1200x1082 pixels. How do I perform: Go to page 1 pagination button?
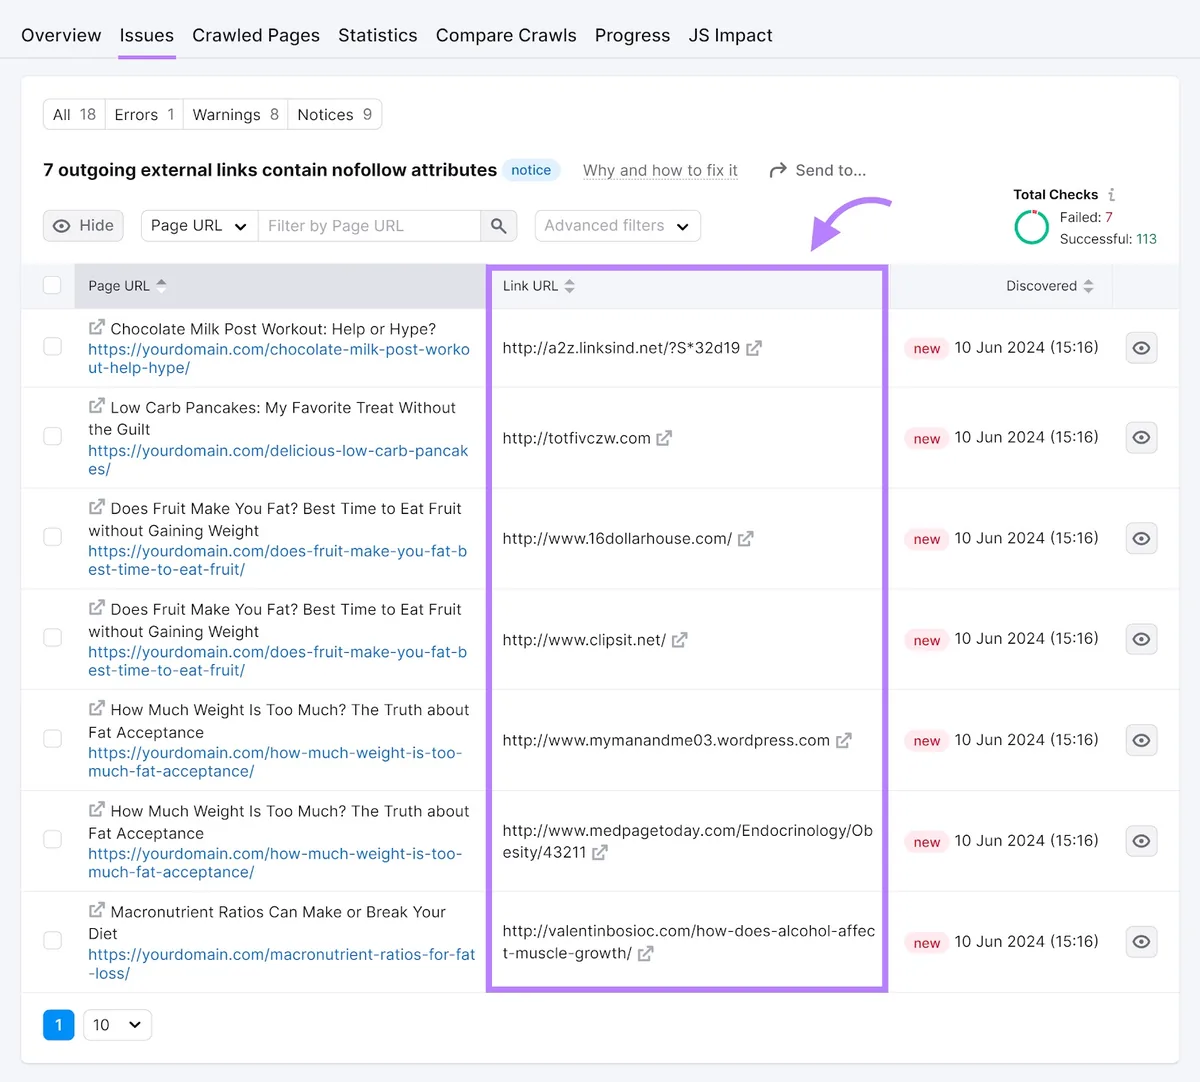tap(59, 1025)
